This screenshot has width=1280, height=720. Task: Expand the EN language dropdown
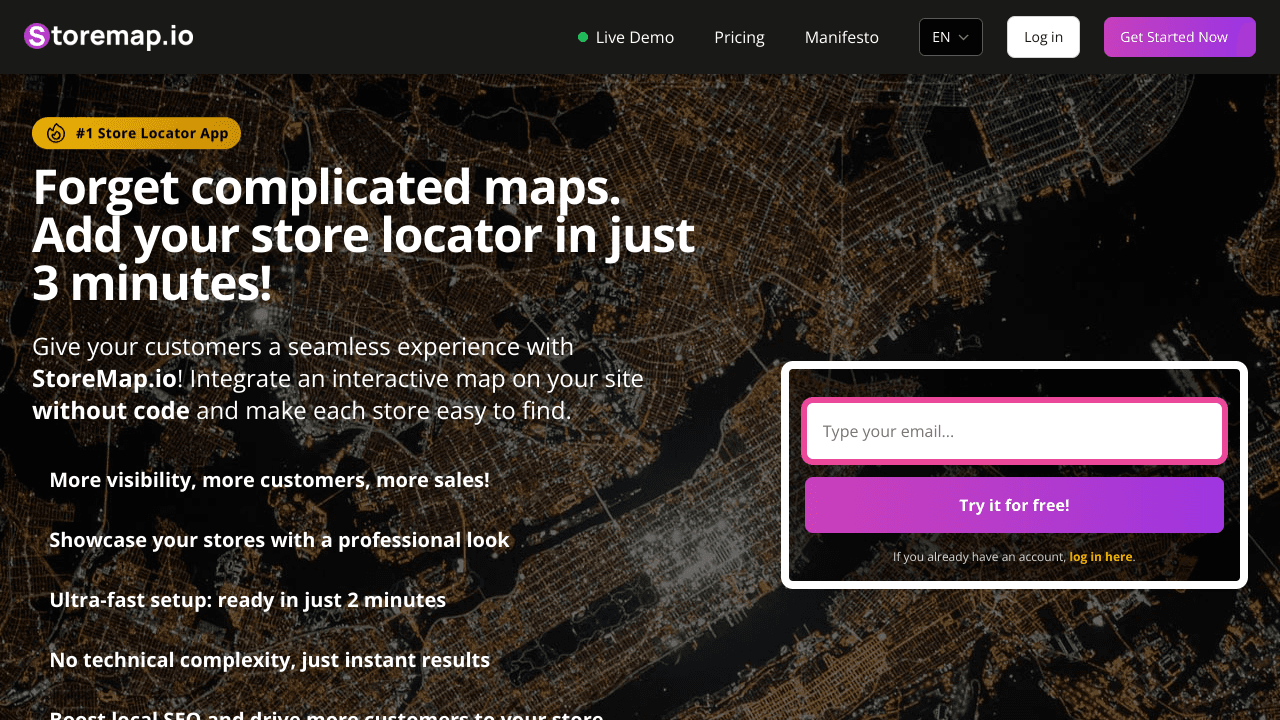click(951, 37)
